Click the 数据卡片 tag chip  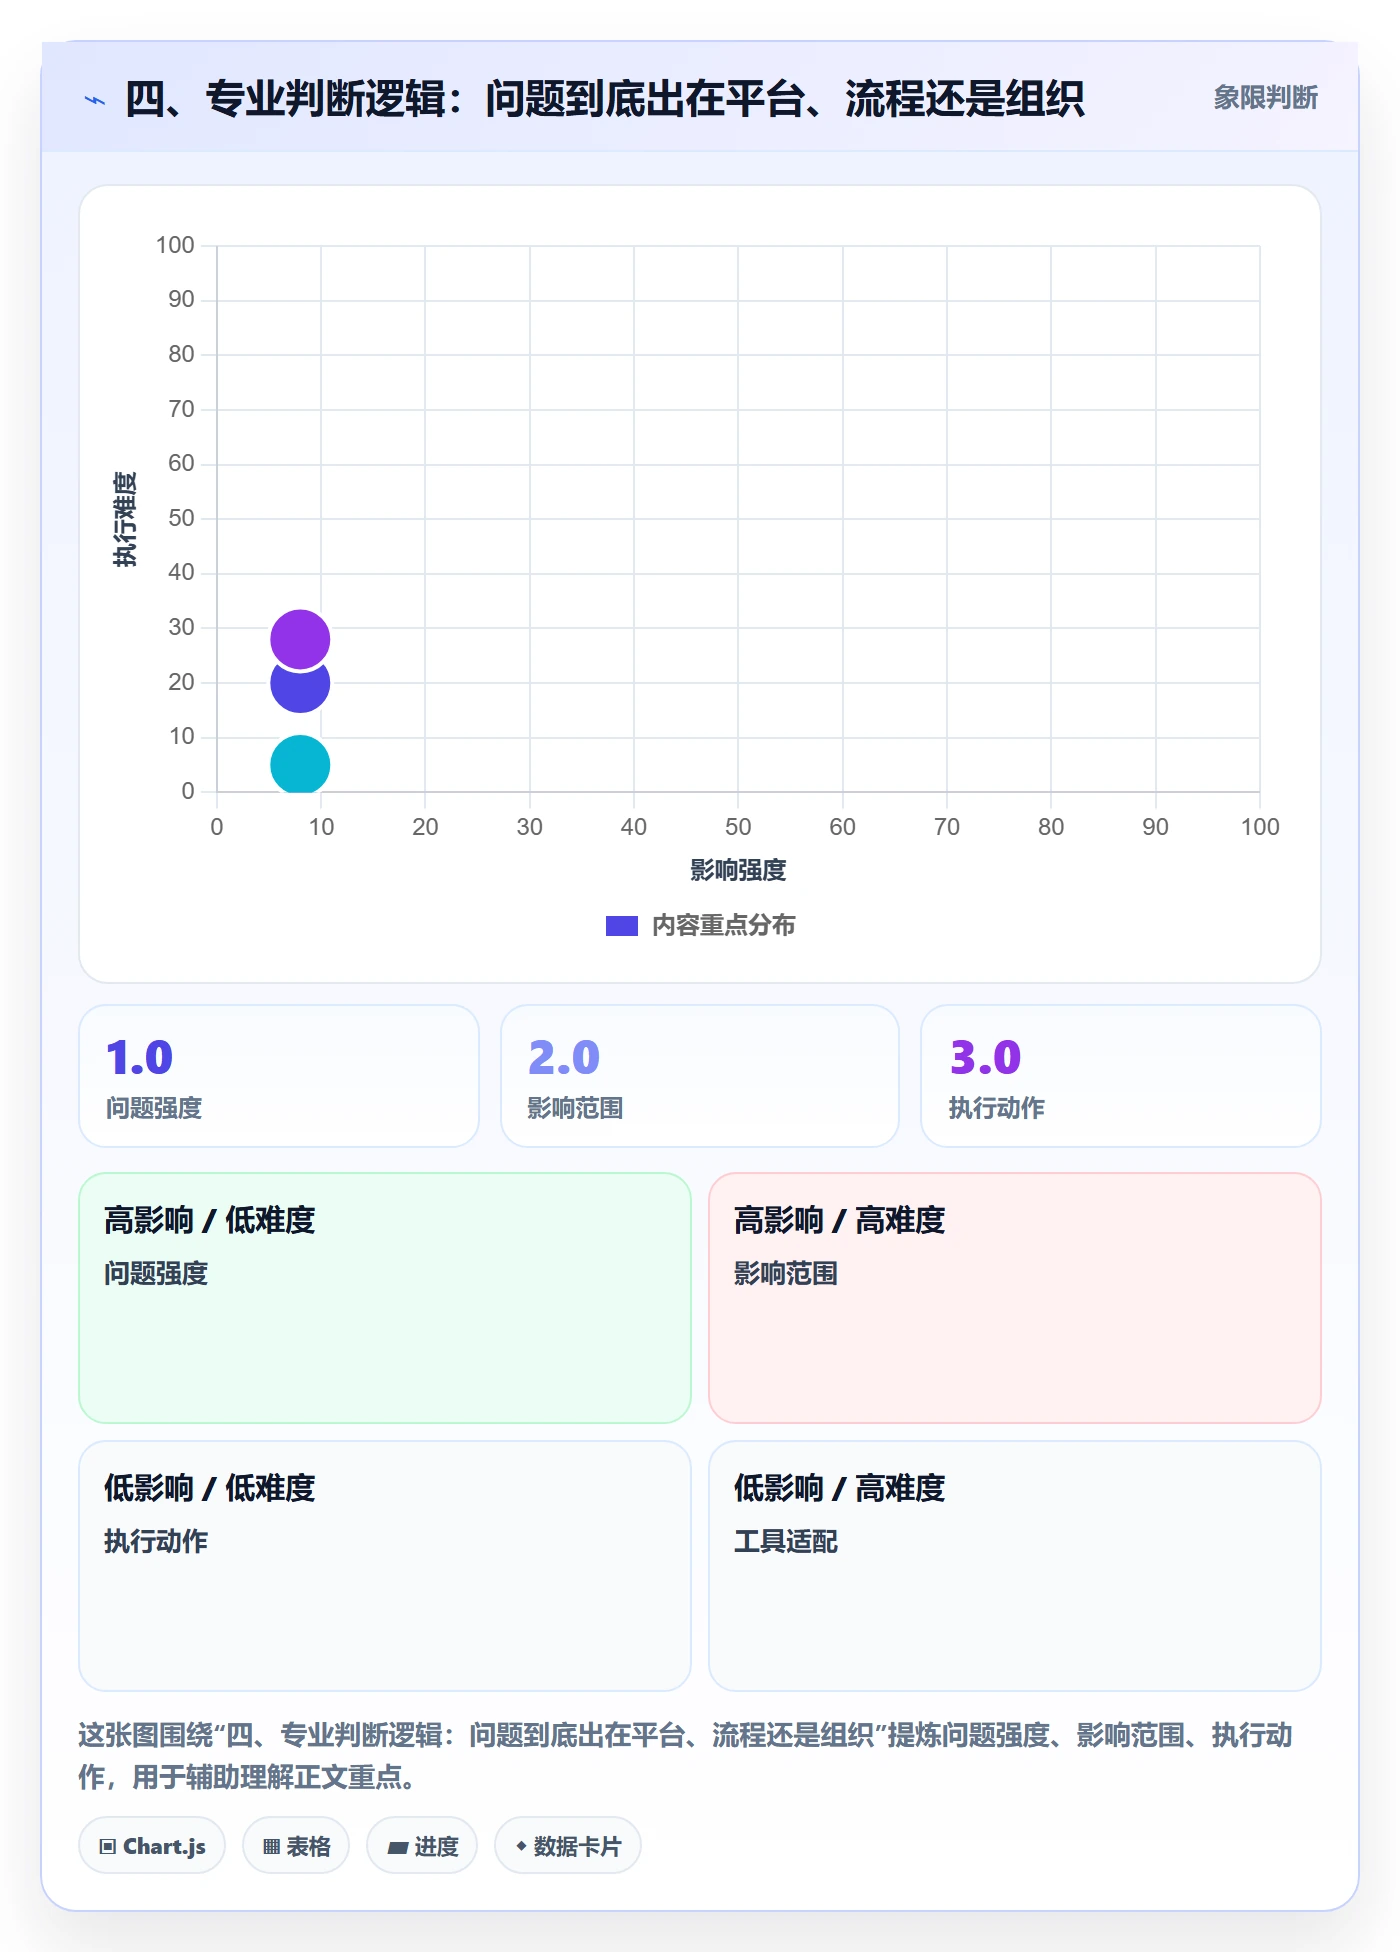pos(568,1846)
